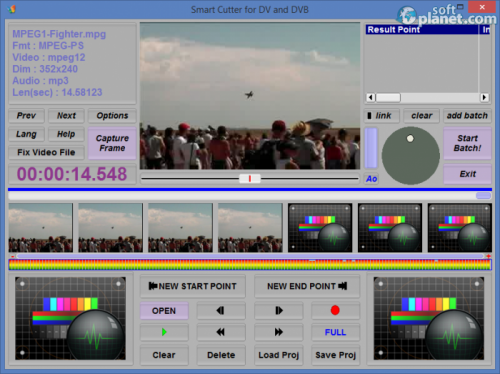The width and height of the screenshot is (500, 374).
Task: Play the video with green arrow
Action: pos(164,332)
